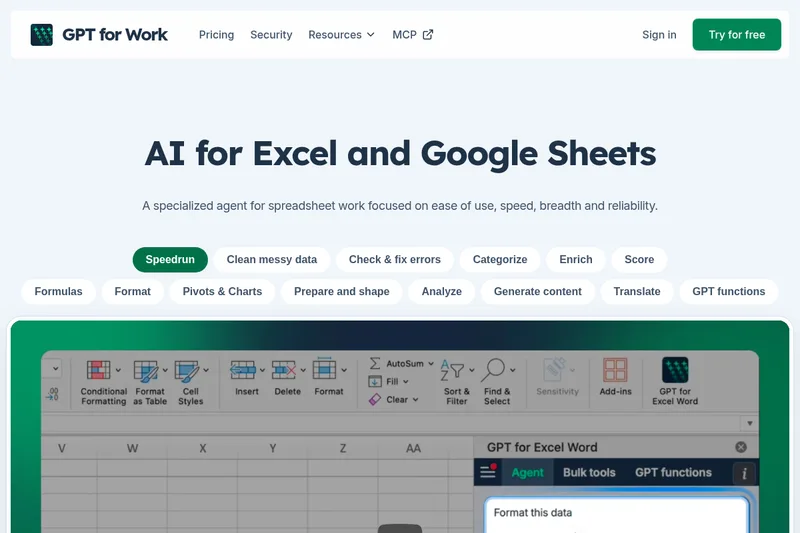The height and width of the screenshot is (533, 800).
Task: Open the Format as Table dropdown arrow
Action: click(x=165, y=370)
